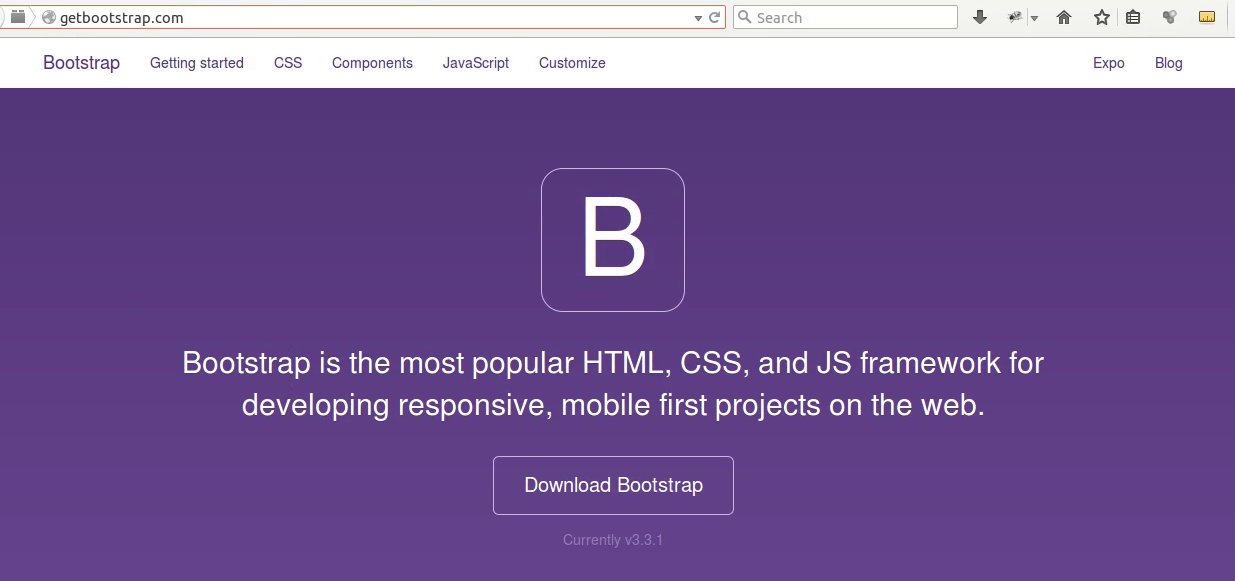Click the tab groups icon left of the address bar
Viewport: 1235px width, 581px height.
pyautogui.click(x=18, y=17)
